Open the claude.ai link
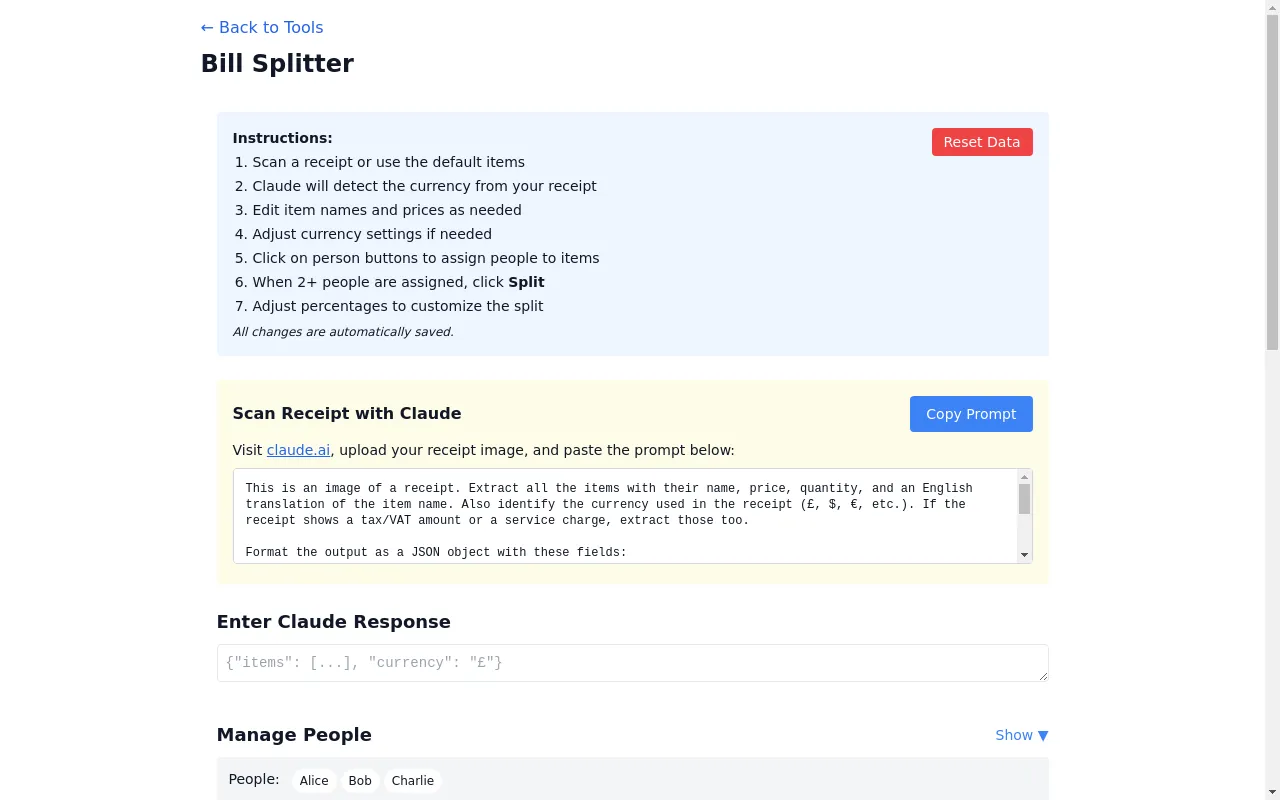 [x=298, y=450]
